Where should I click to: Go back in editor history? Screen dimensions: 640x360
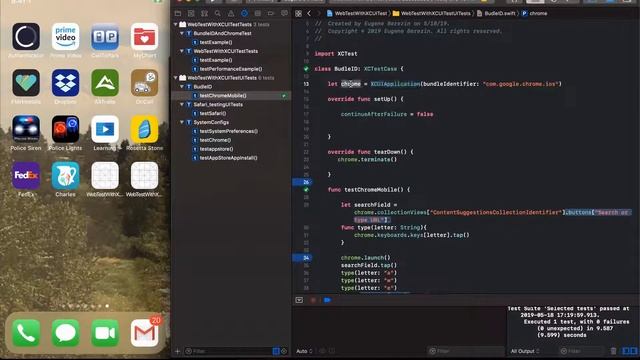(x=309, y=13)
